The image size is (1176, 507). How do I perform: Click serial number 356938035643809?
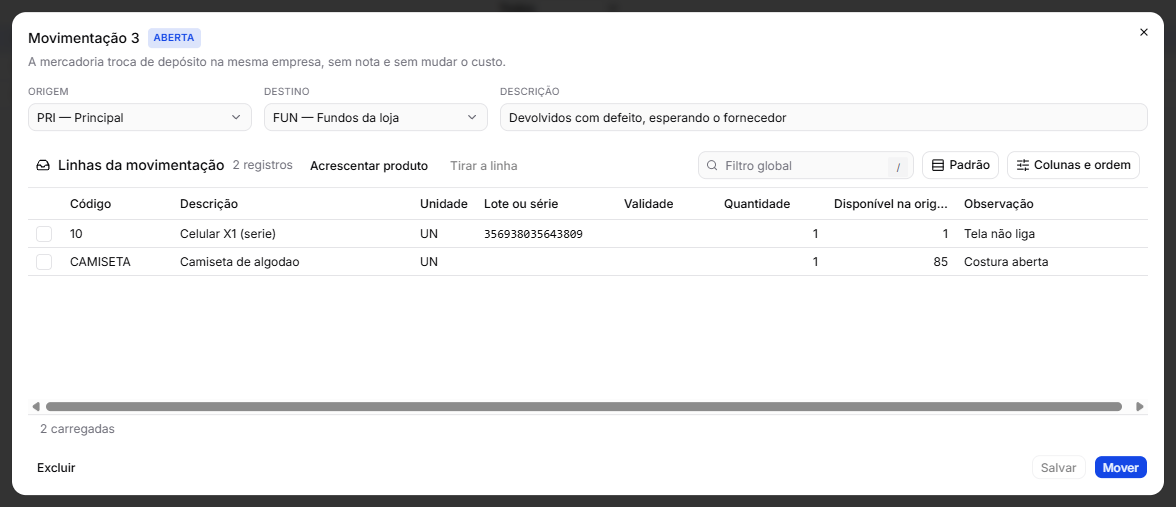click(x=533, y=234)
